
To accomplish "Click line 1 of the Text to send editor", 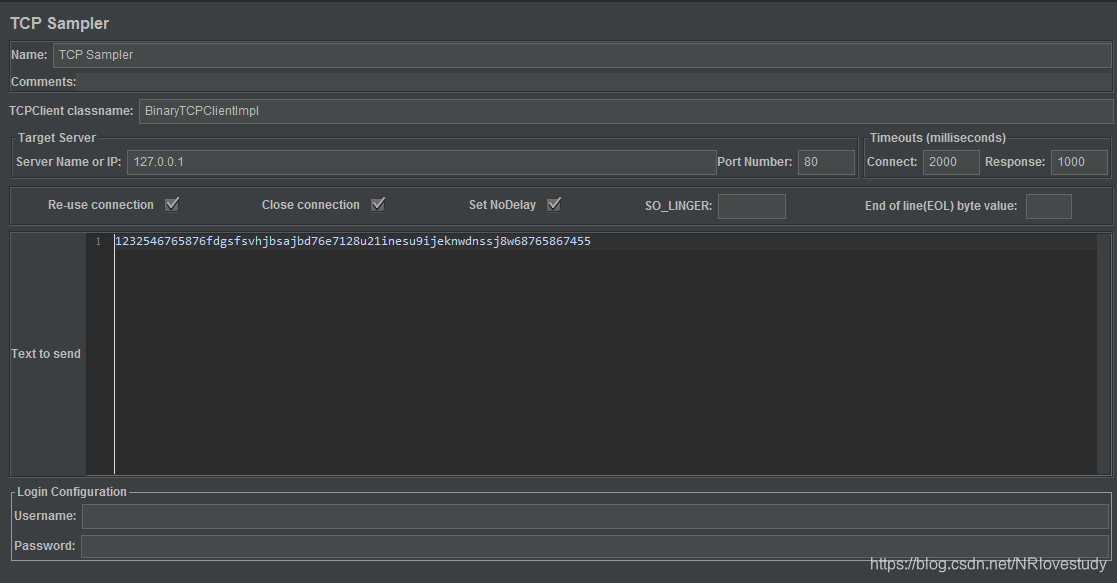I will coord(606,242).
